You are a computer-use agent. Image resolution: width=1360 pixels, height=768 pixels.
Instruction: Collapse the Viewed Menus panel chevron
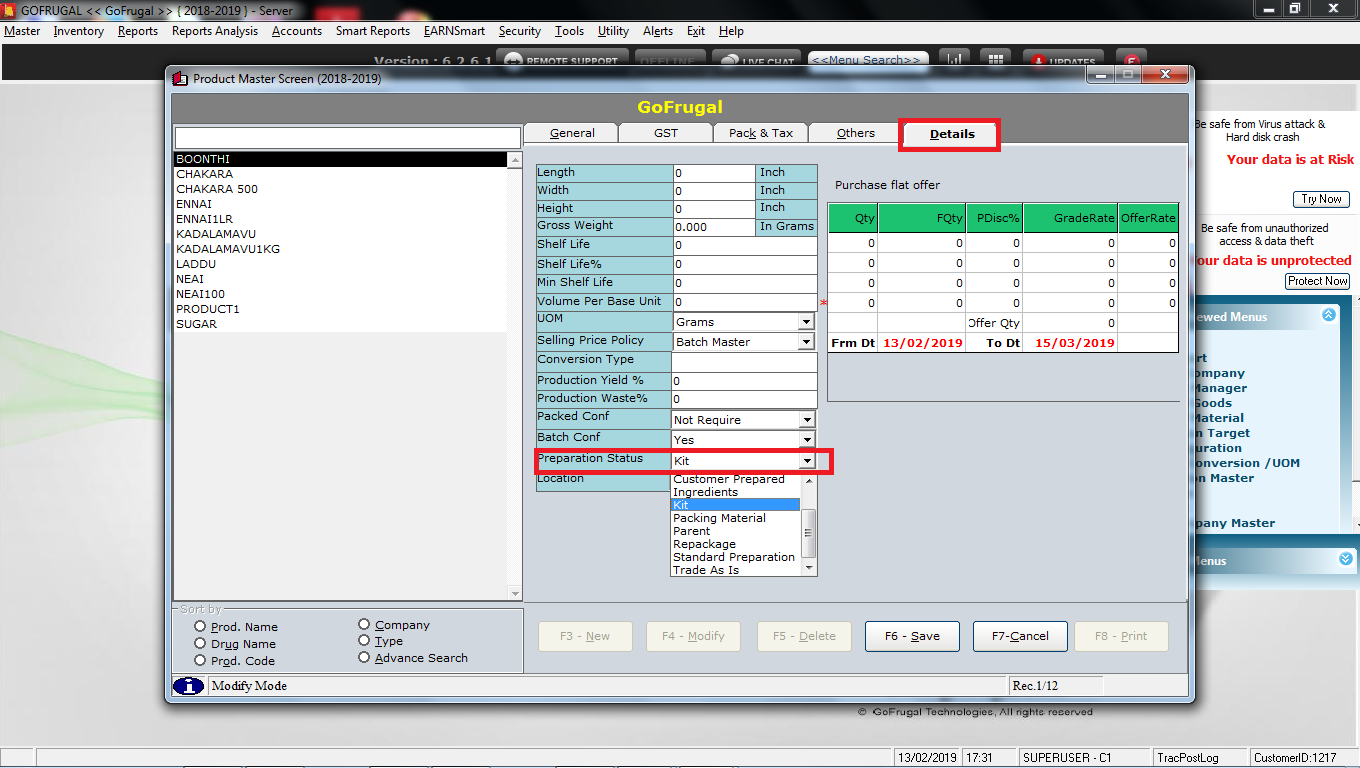coord(1328,315)
